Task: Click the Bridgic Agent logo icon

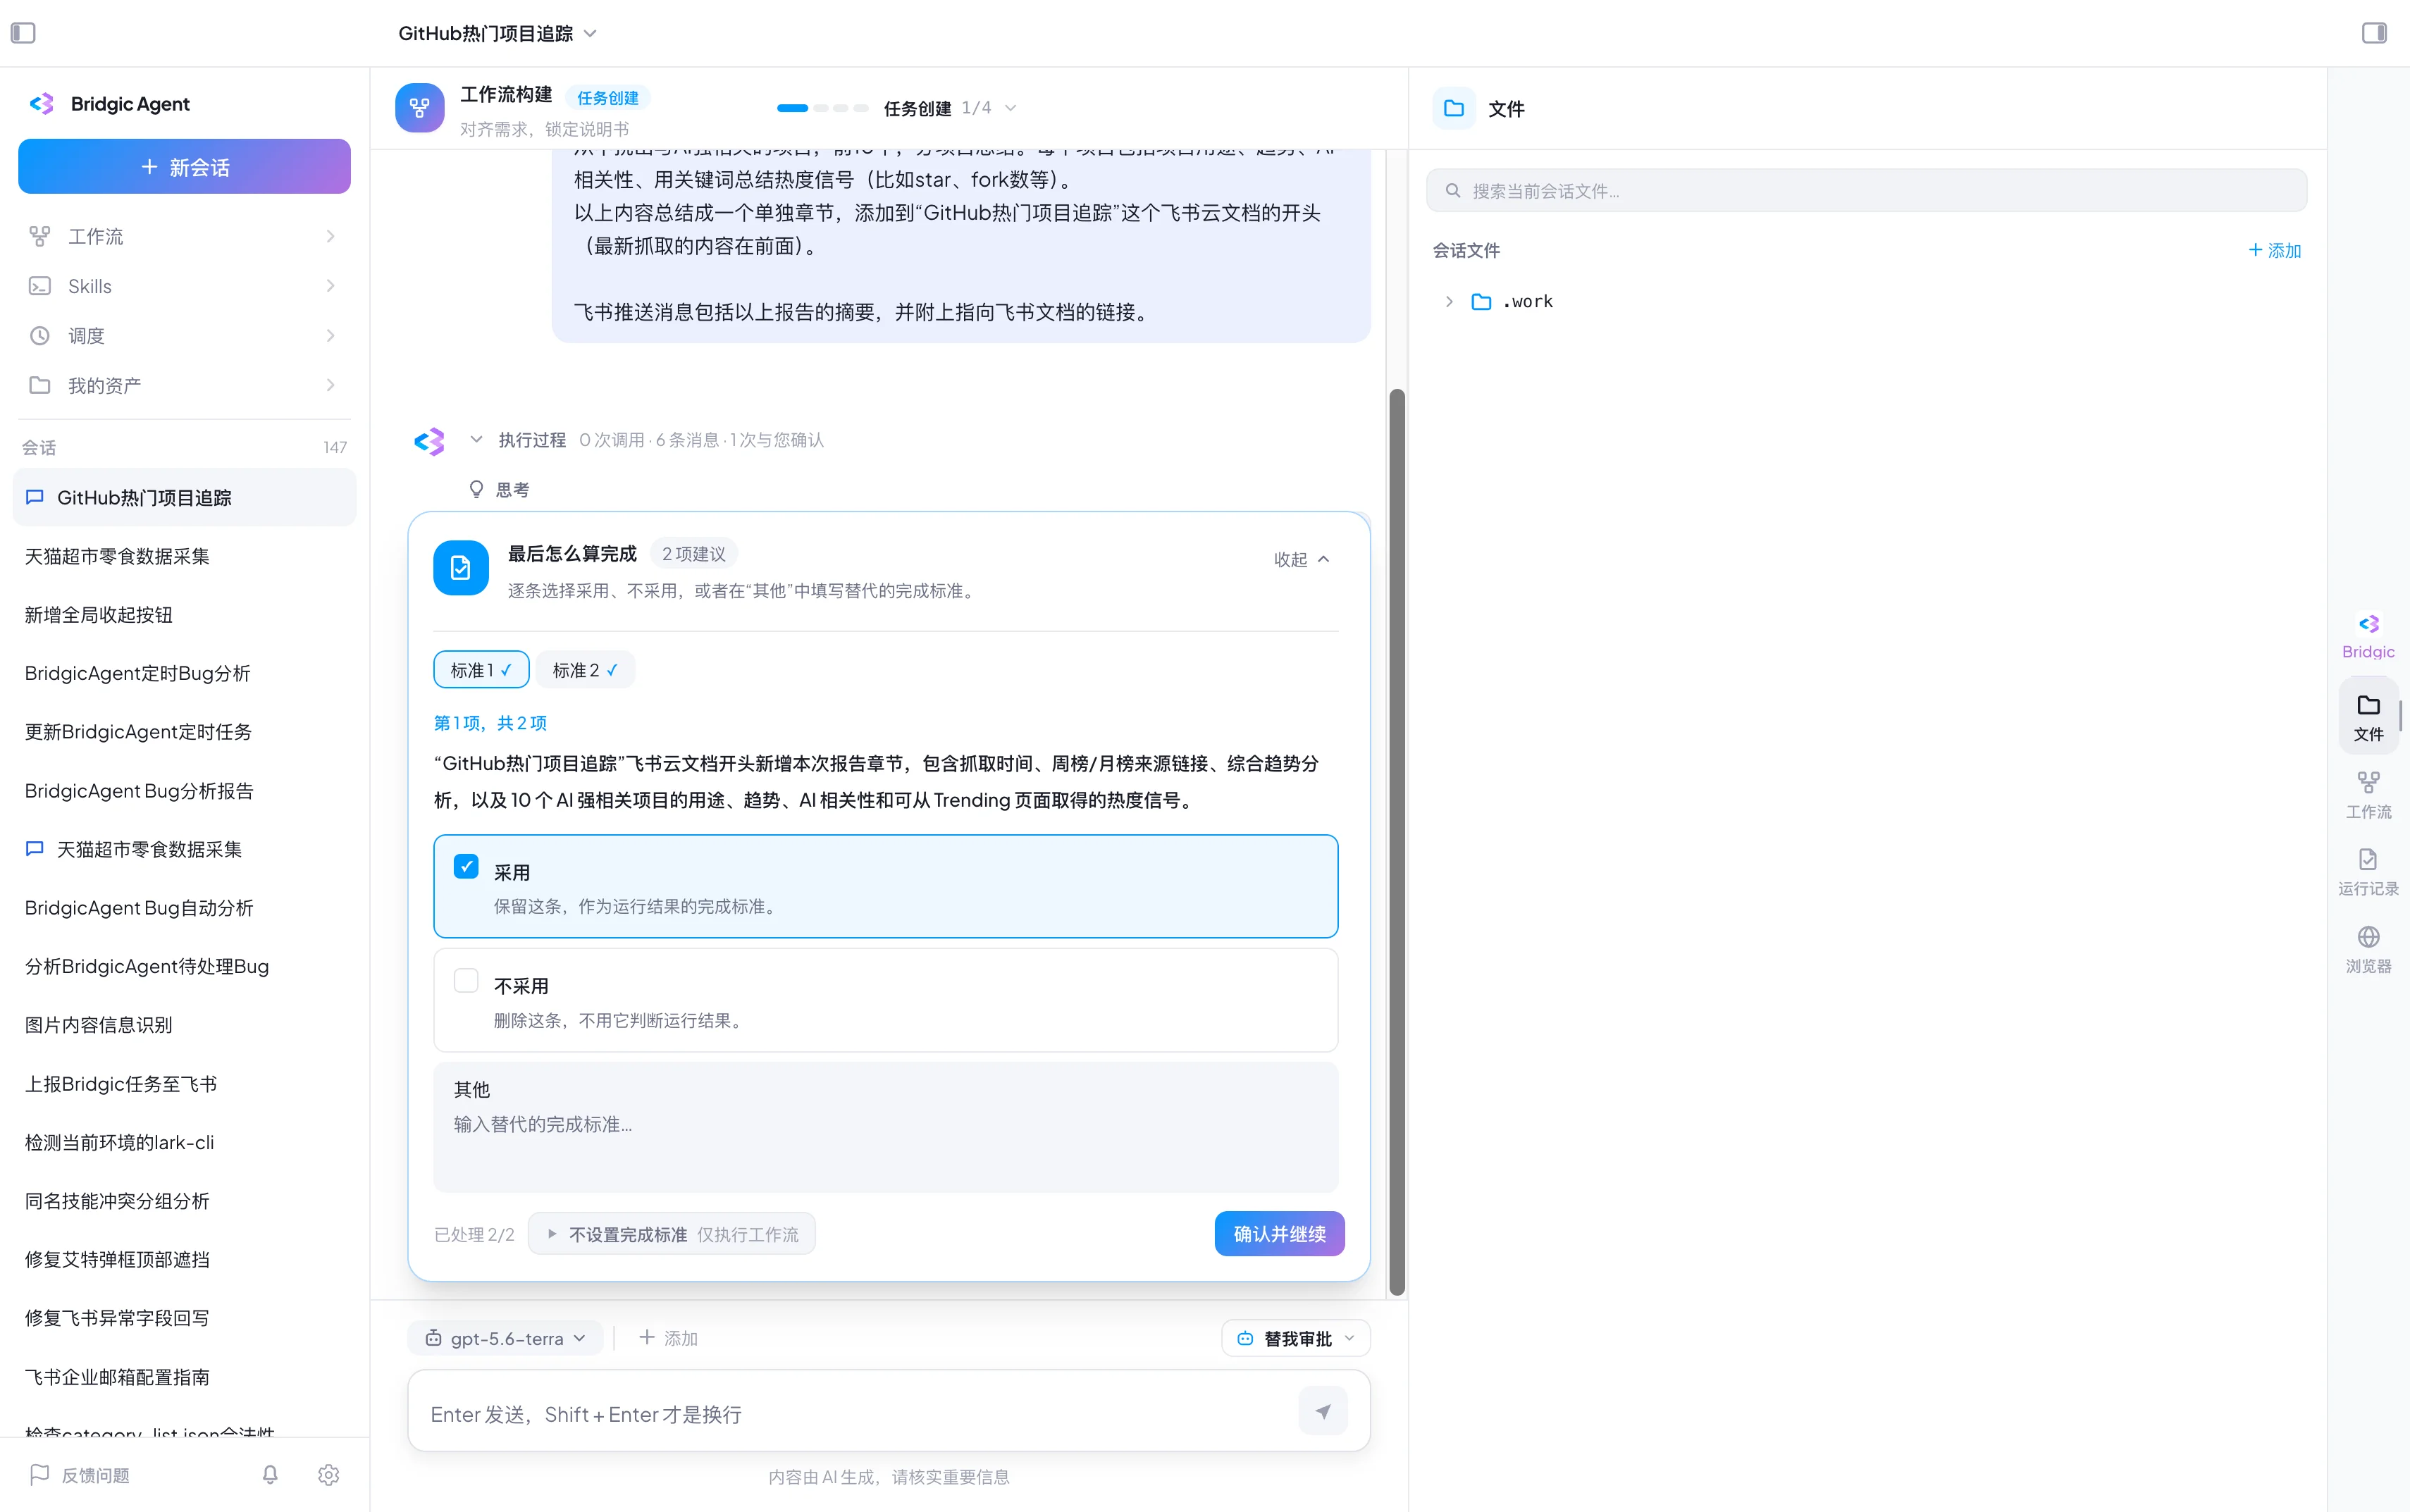Action: click(42, 104)
